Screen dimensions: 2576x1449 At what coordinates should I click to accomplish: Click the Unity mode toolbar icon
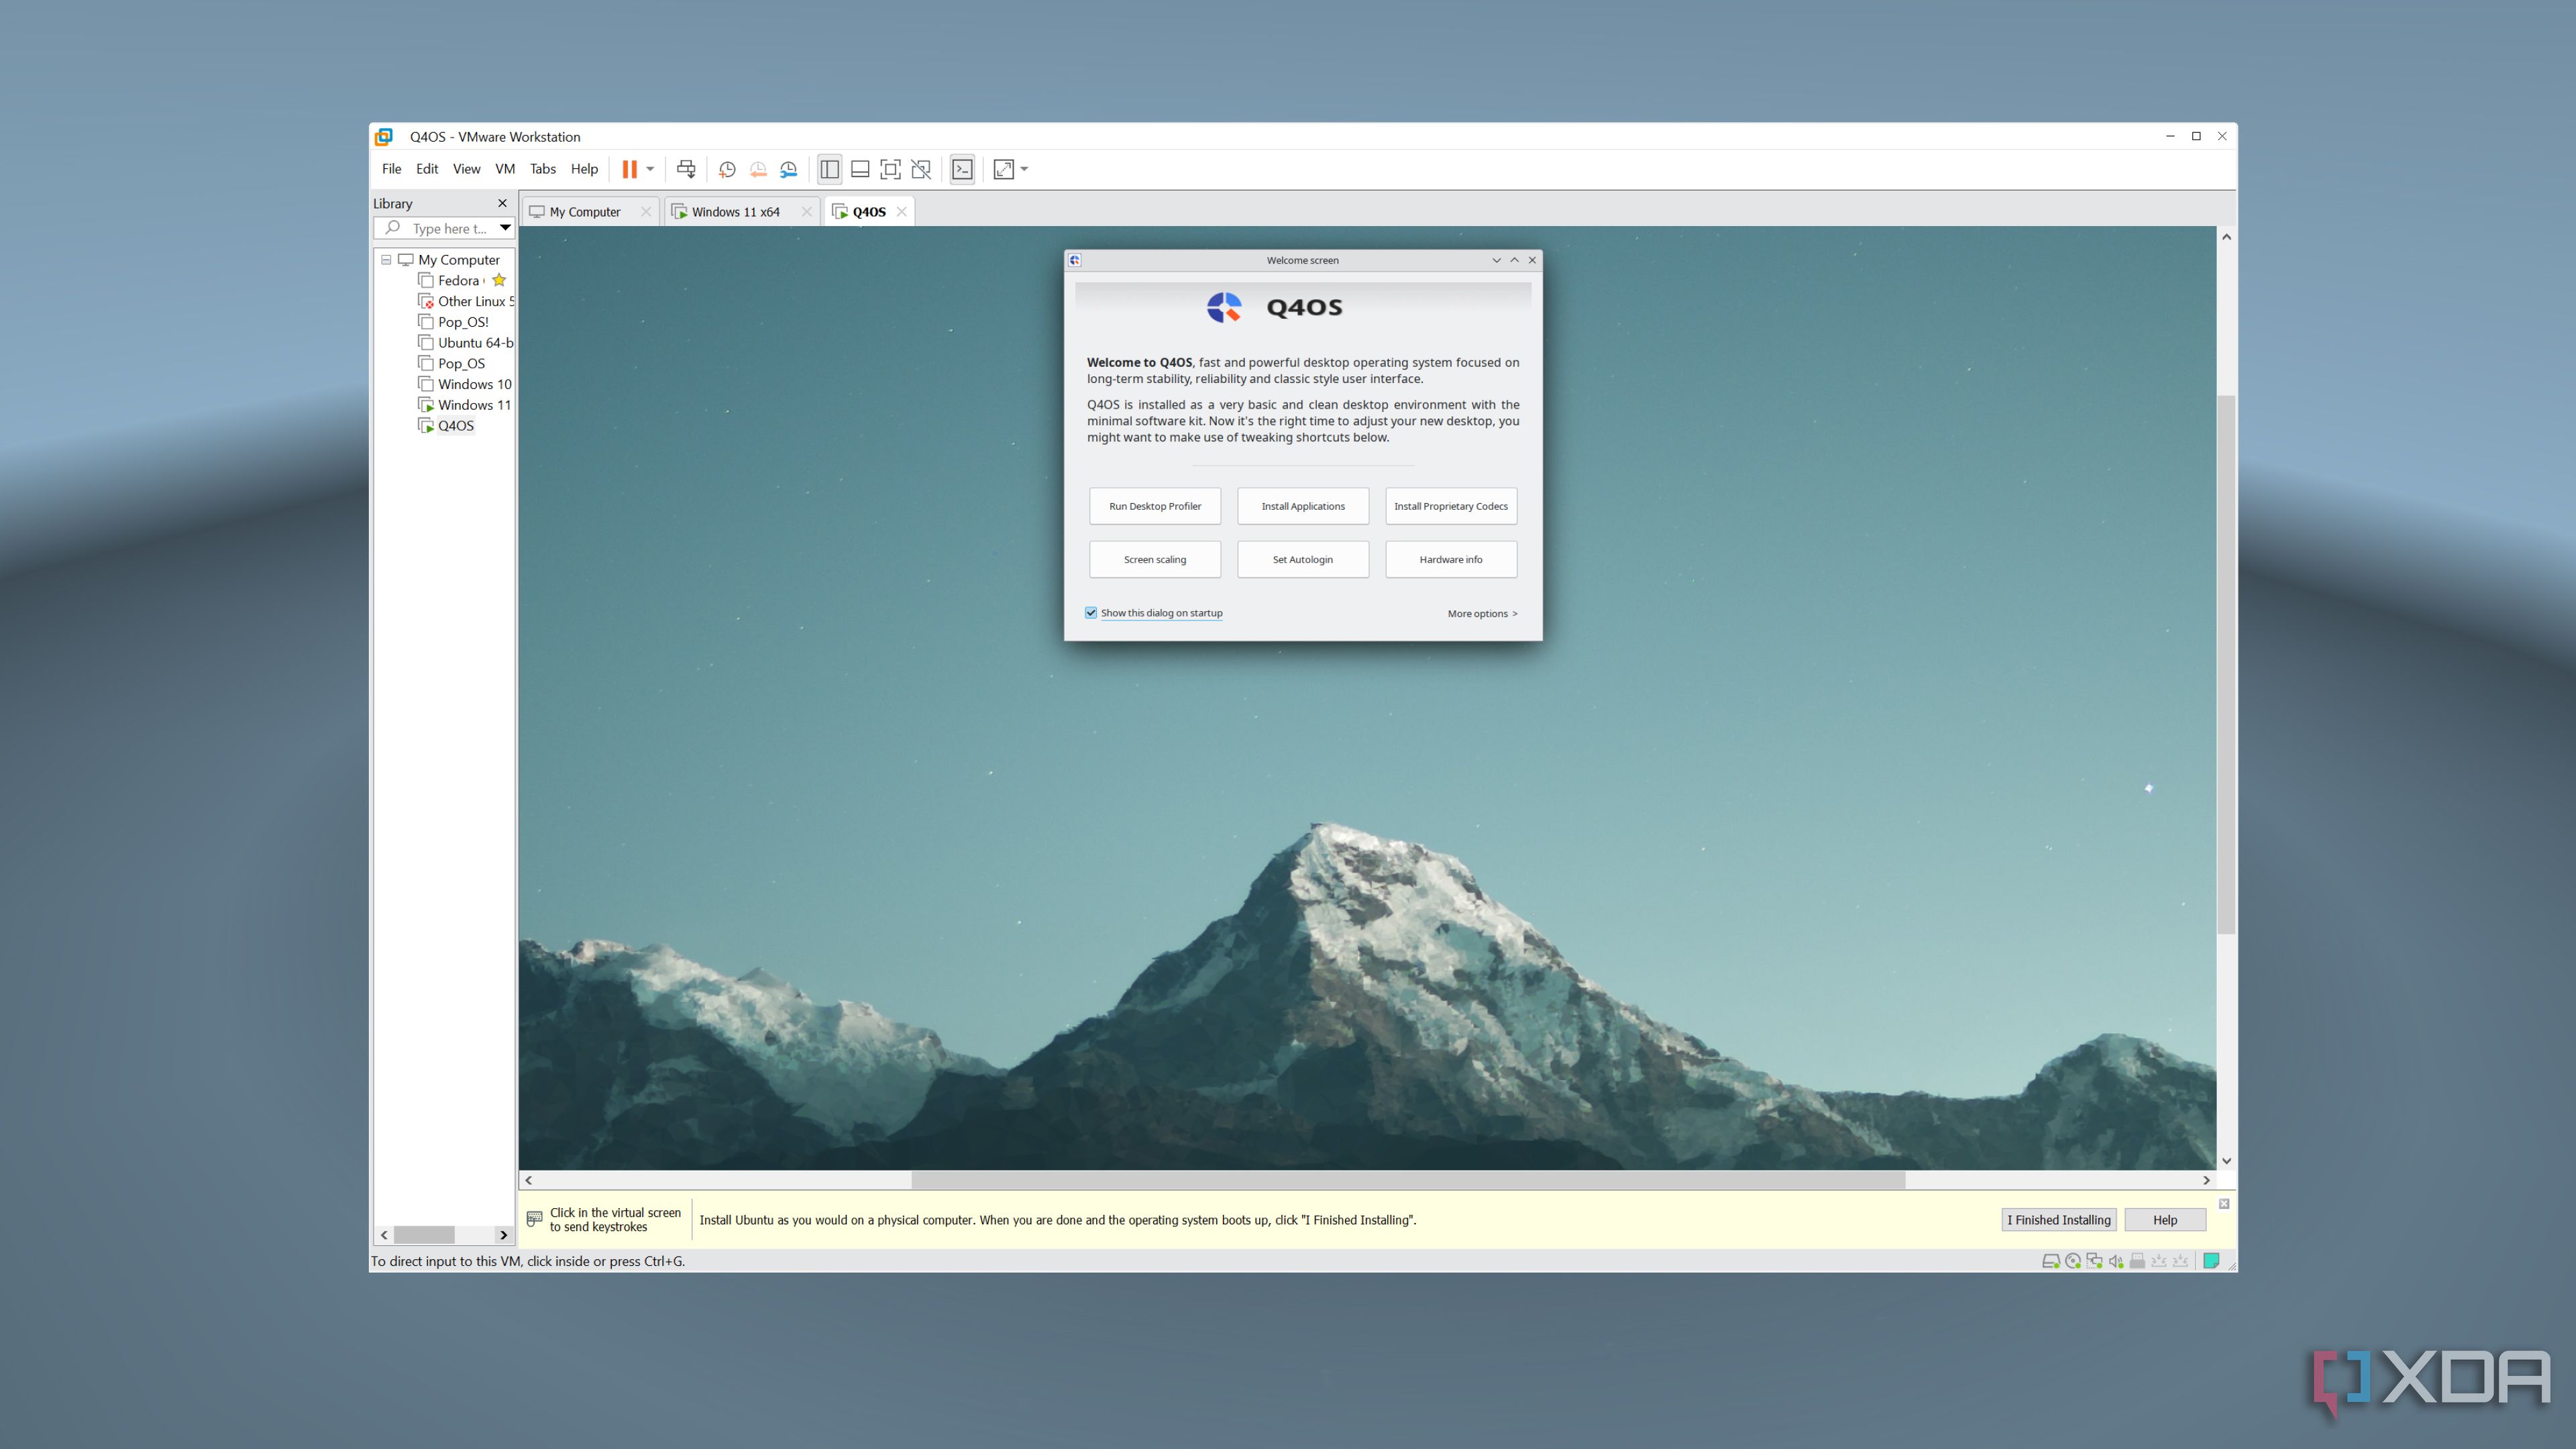coord(921,169)
